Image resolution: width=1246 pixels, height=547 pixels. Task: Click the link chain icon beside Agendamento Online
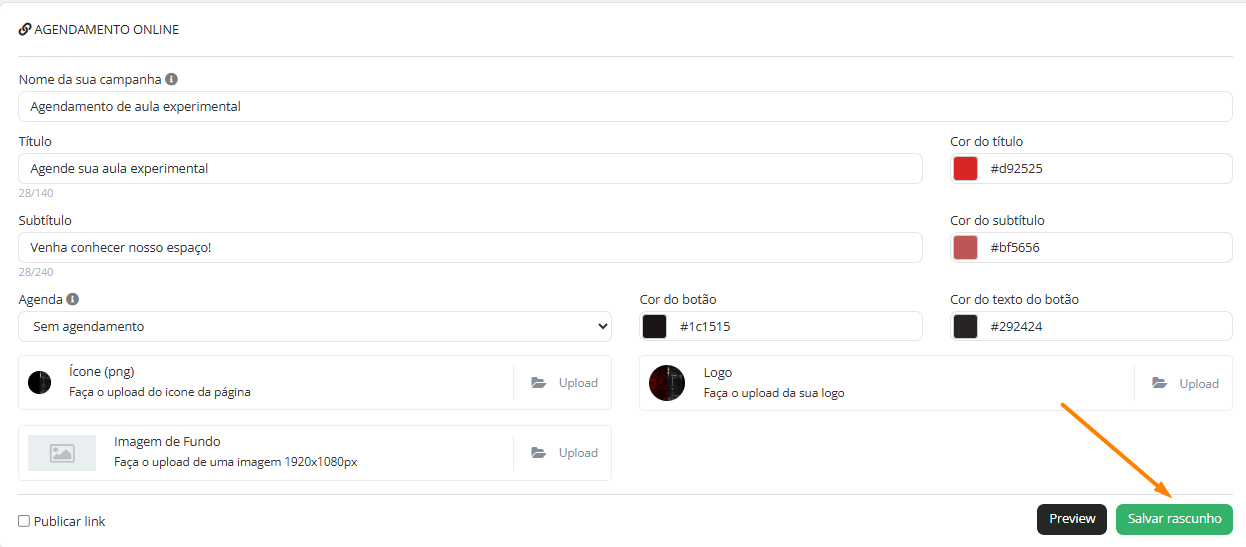tap(25, 29)
